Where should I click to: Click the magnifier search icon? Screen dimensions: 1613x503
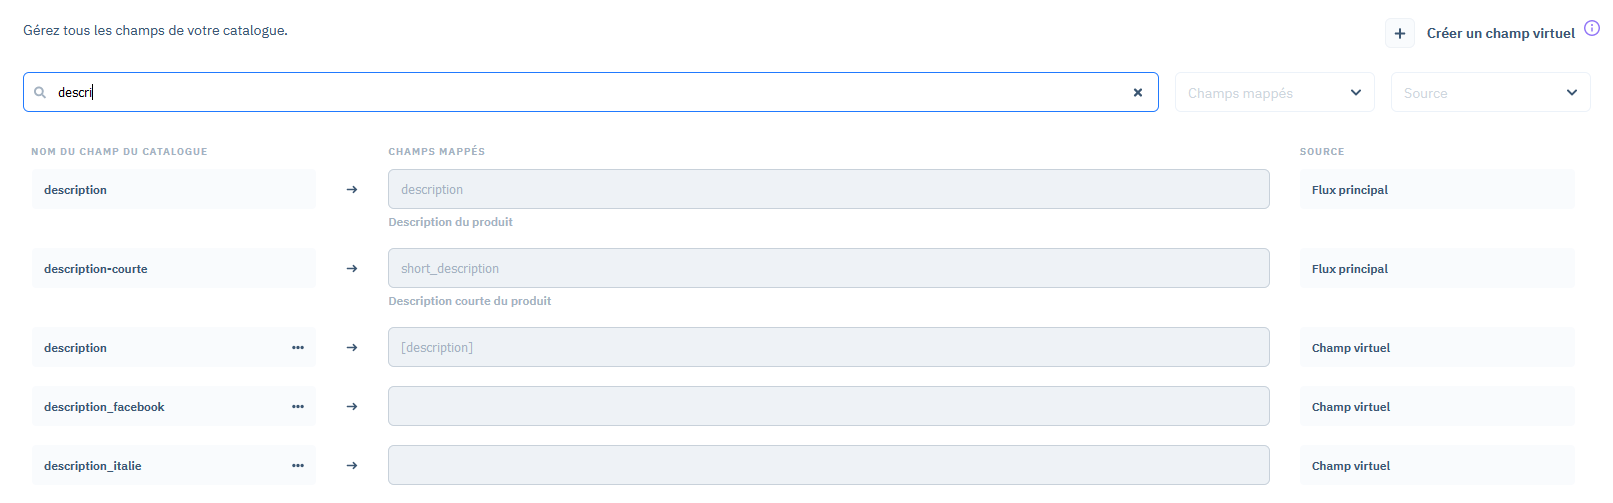pyautogui.click(x=40, y=93)
